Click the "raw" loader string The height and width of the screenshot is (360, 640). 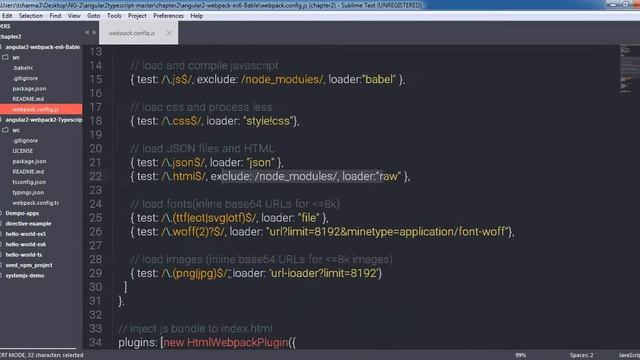tap(388, 176)
